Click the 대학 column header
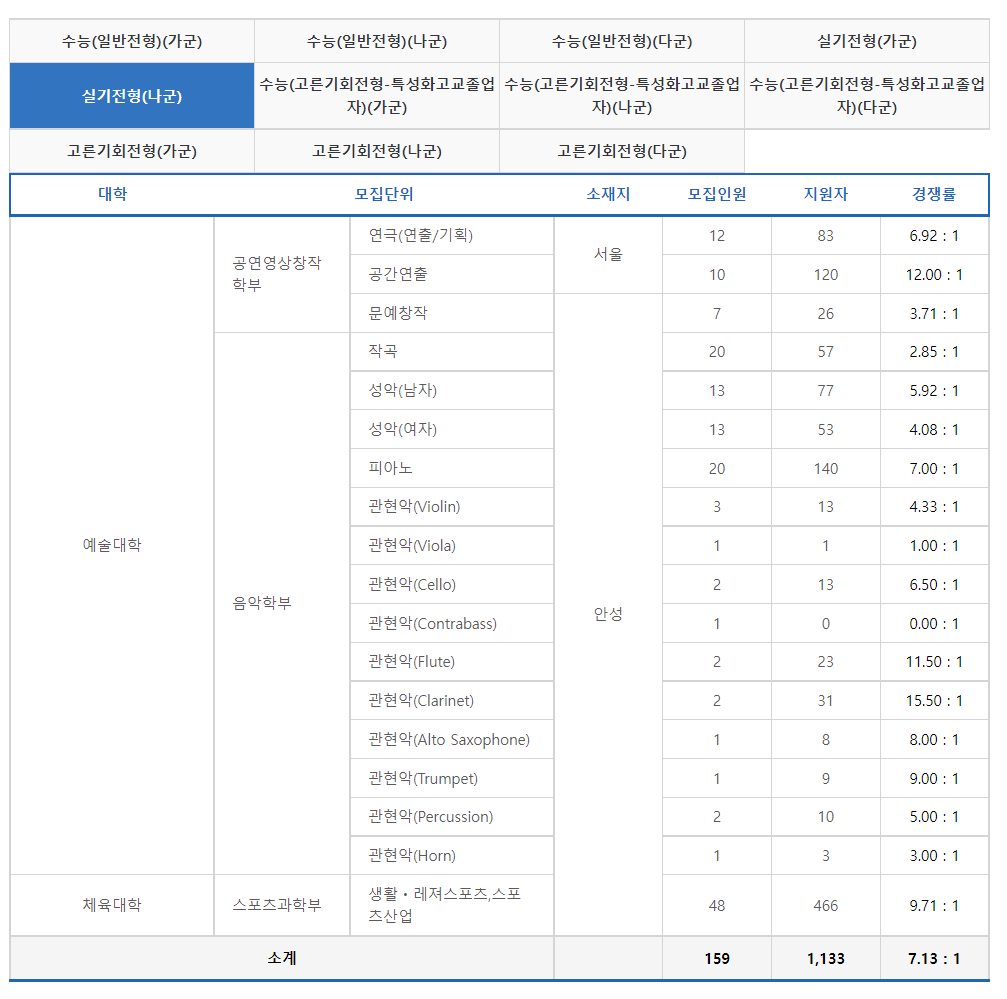Screen dimensions: 1007x999 click(x=111, y=196)
